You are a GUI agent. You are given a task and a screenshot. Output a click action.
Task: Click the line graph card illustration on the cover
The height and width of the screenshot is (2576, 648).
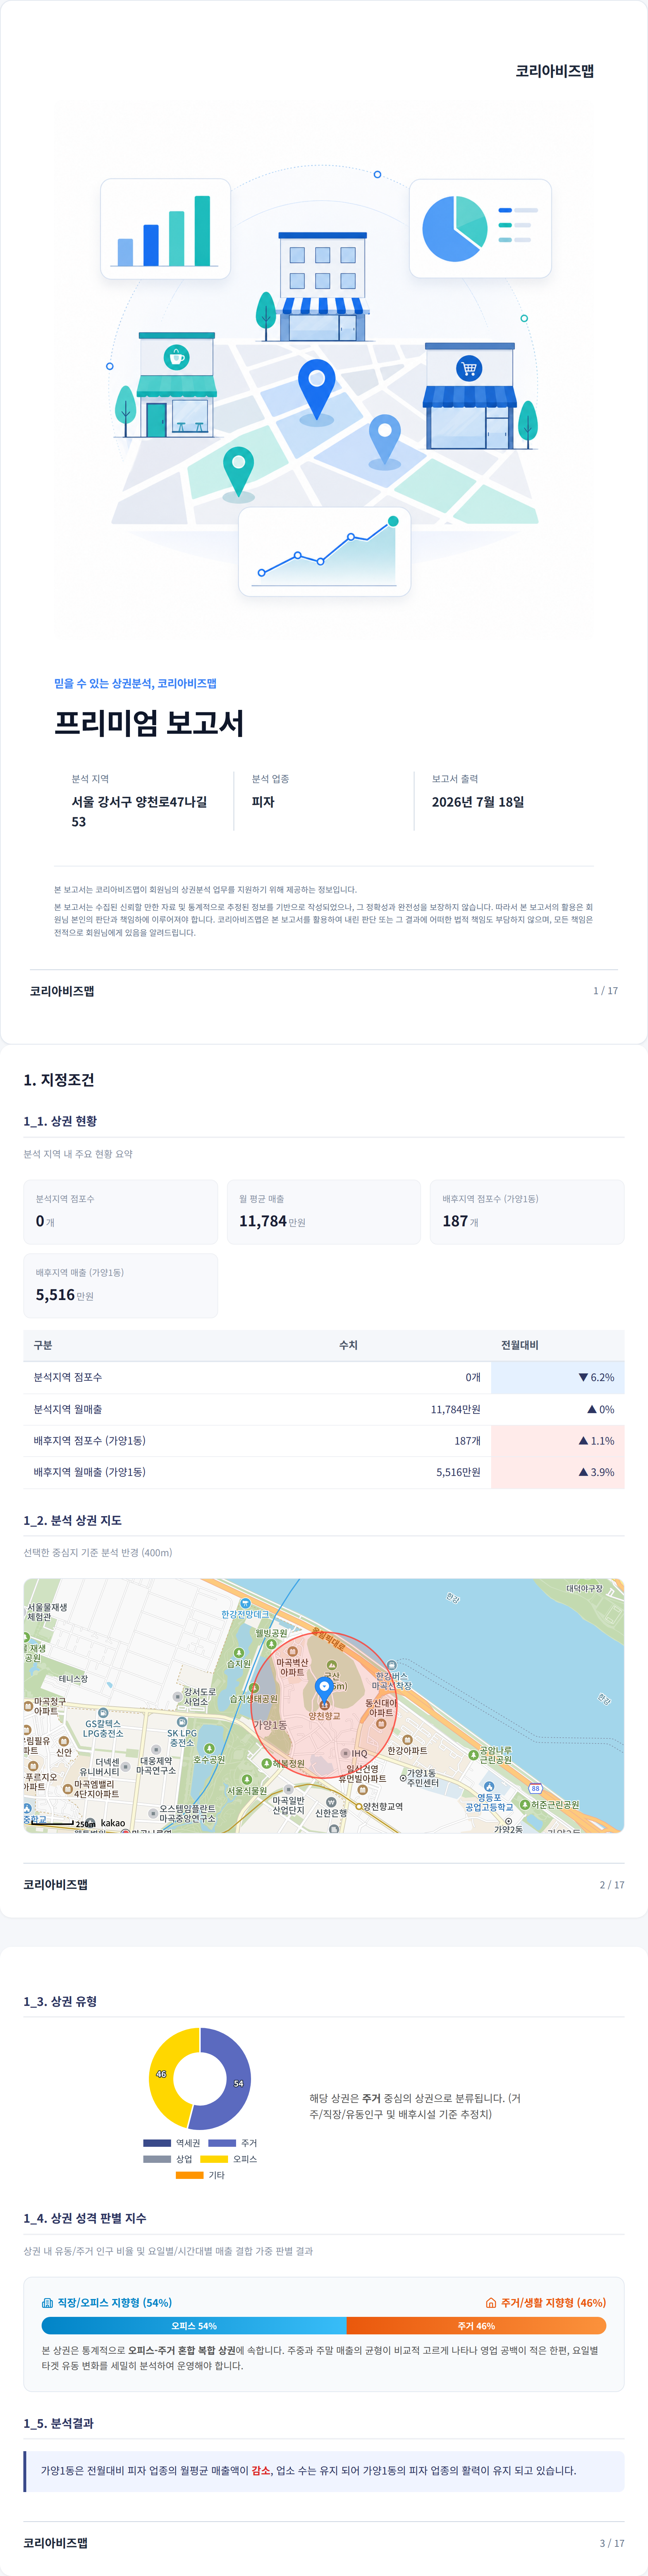(325, 552)
